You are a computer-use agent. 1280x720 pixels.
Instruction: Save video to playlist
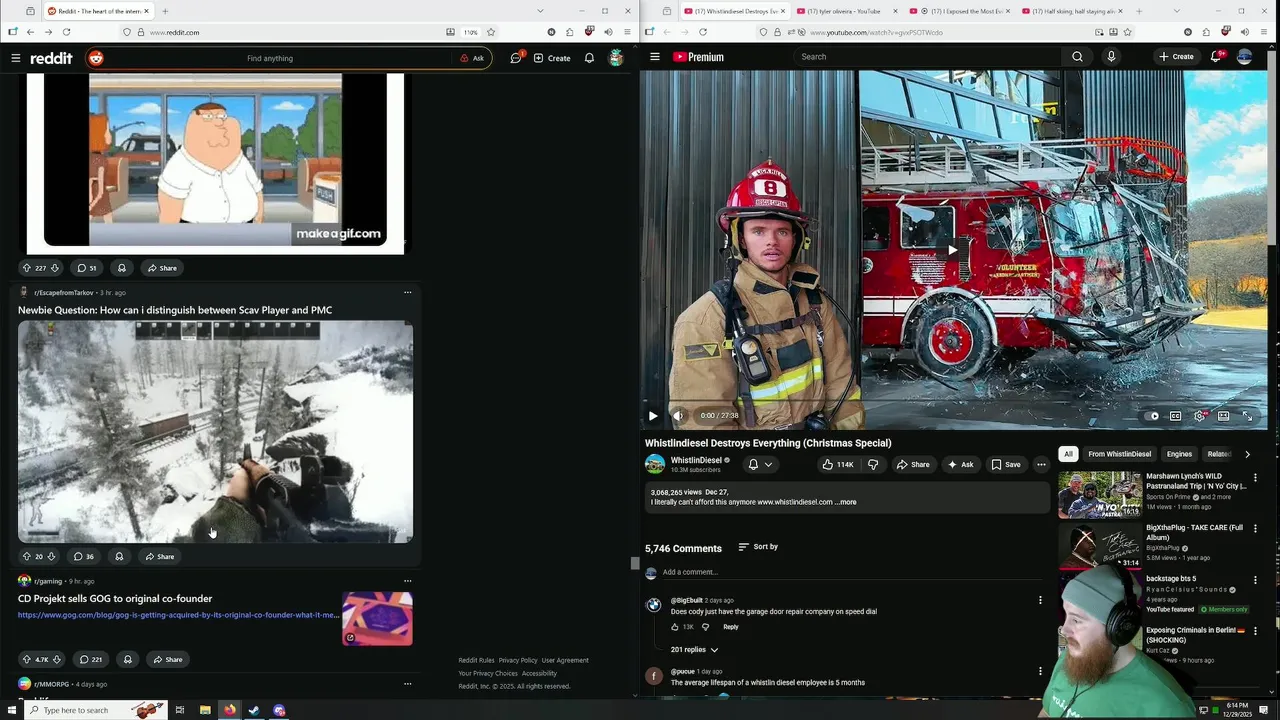click(1006, 464)
